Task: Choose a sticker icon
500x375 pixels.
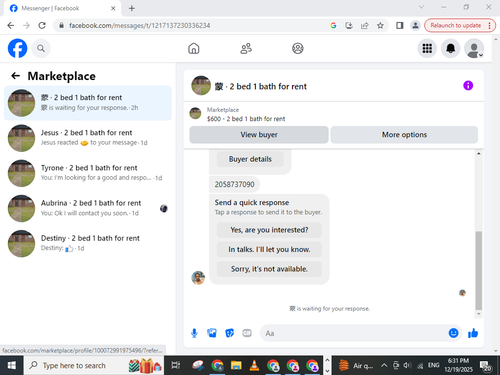Action: coord(229,333)
